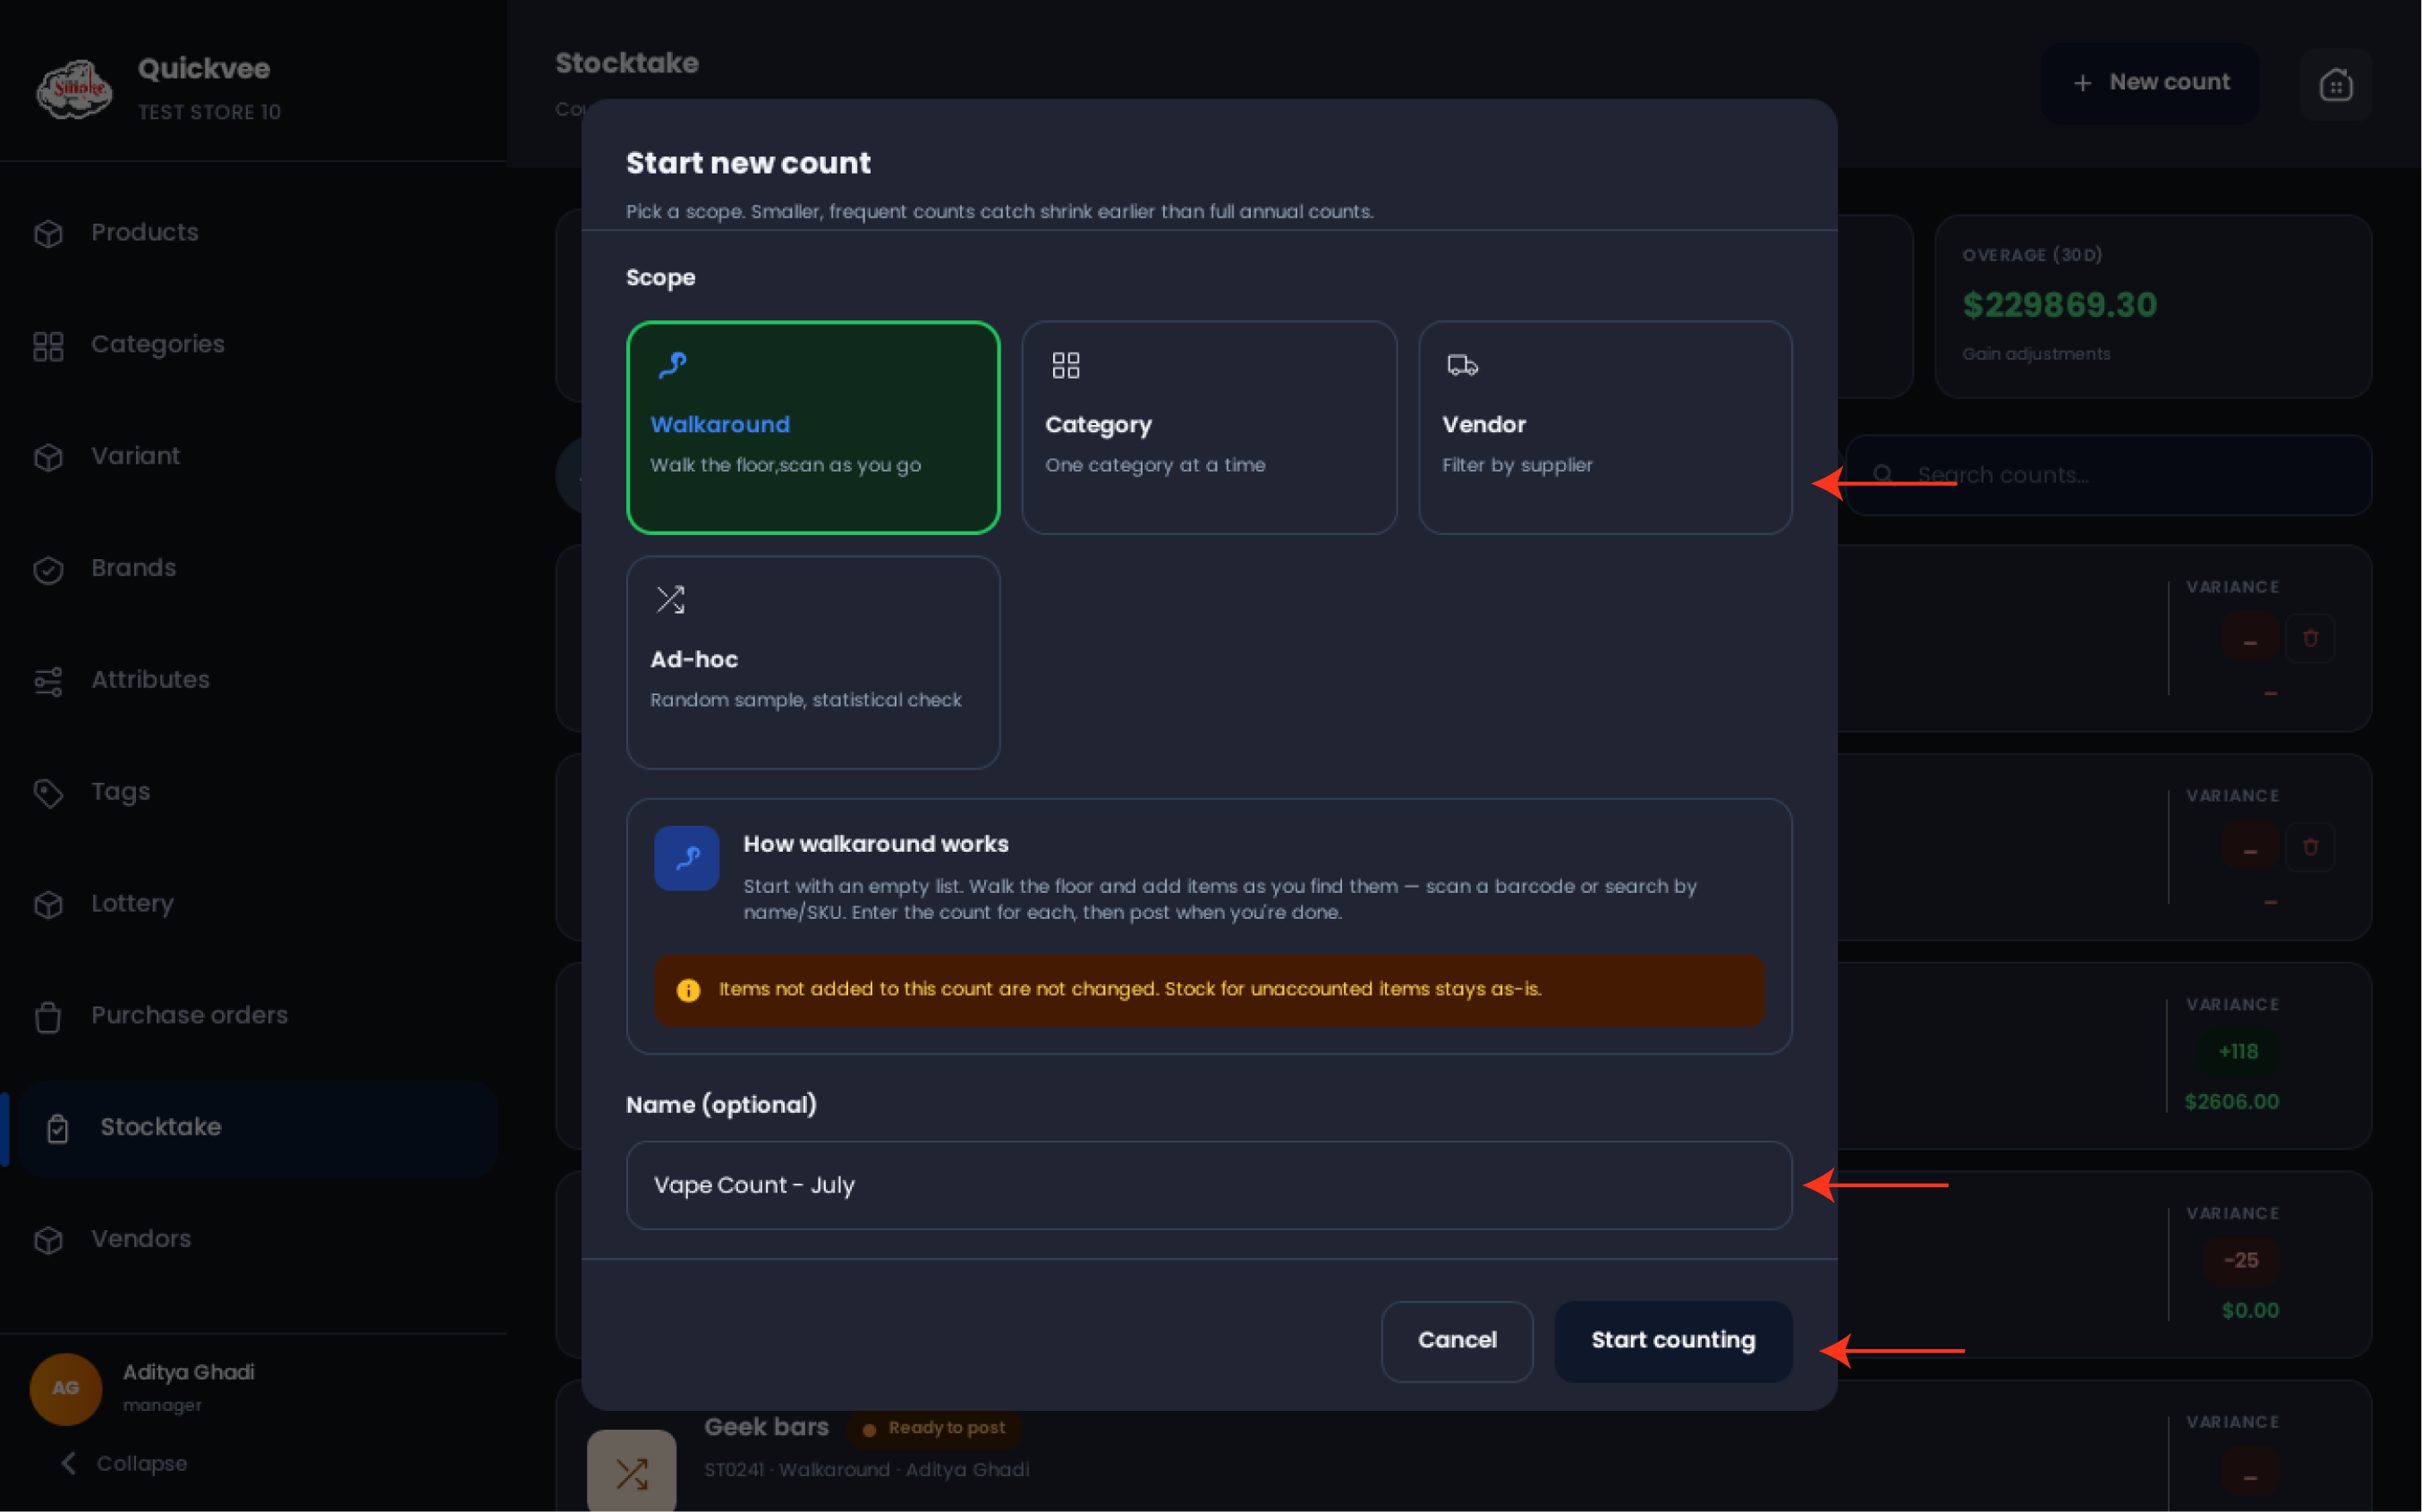Click Start counting
The height and width of the screenshot is (1512, 2422).
click(x=1673, y=1341)
